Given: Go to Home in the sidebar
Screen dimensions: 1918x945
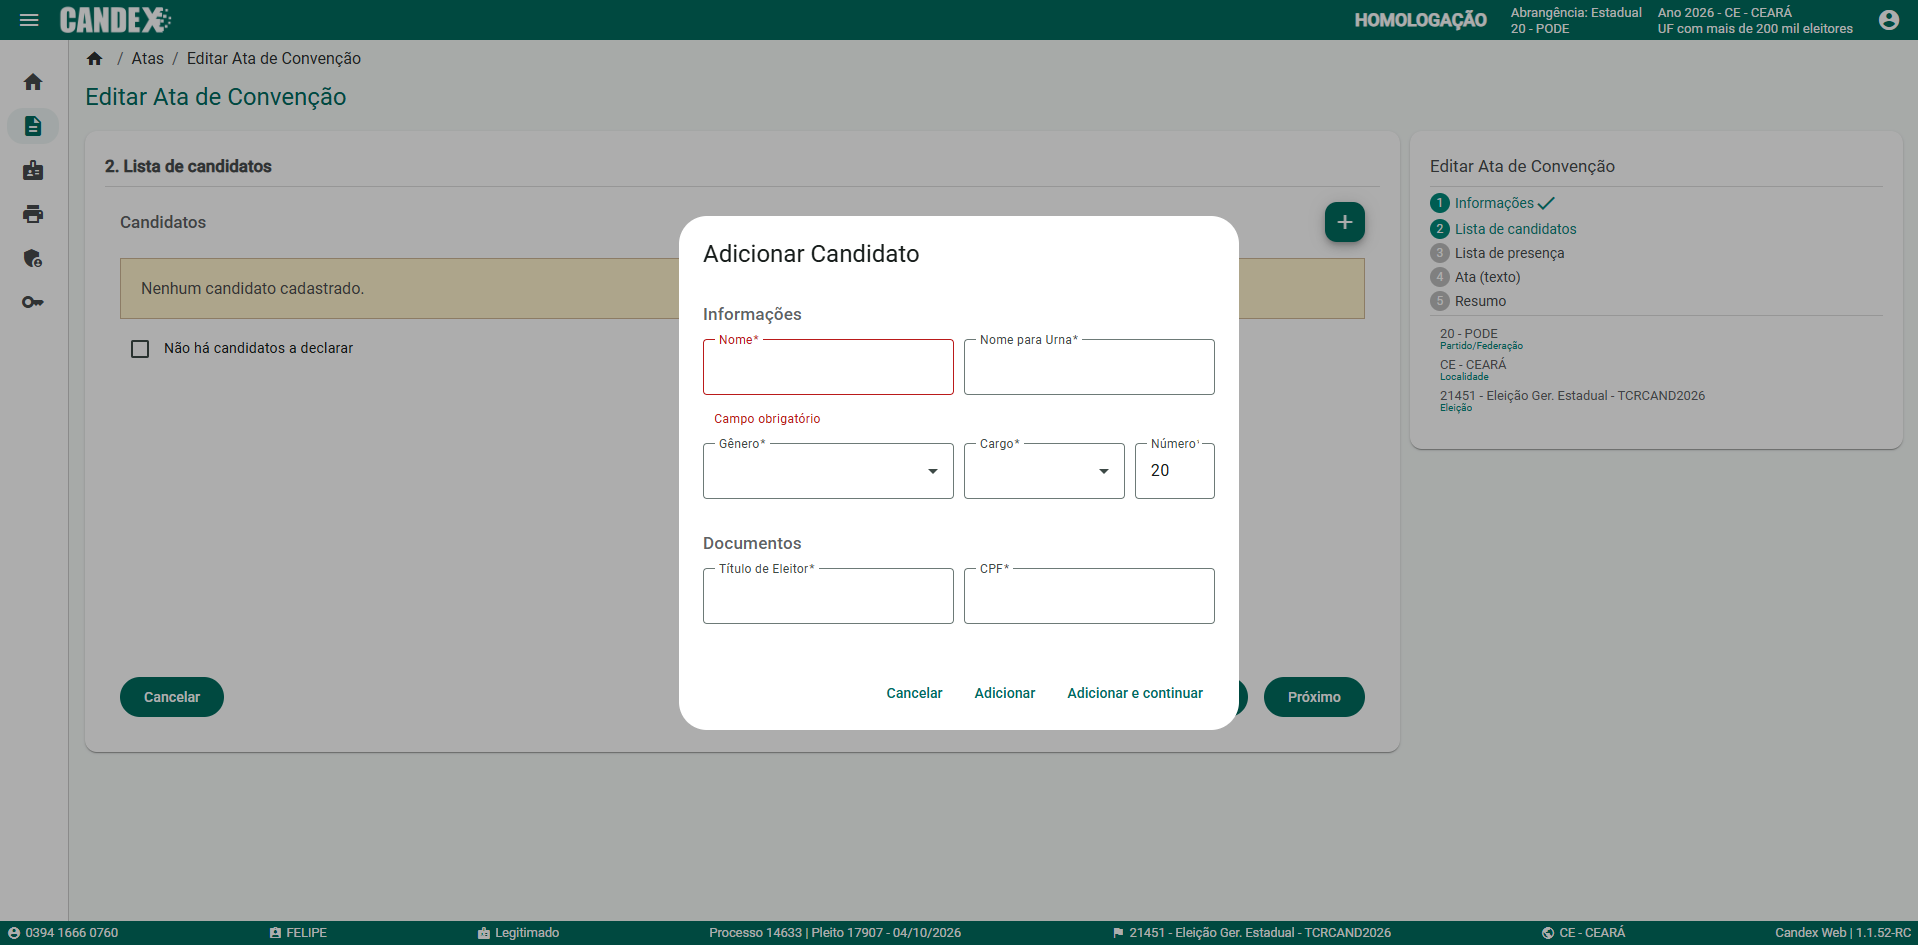Looking at the screenshot, I should point(33,82).
